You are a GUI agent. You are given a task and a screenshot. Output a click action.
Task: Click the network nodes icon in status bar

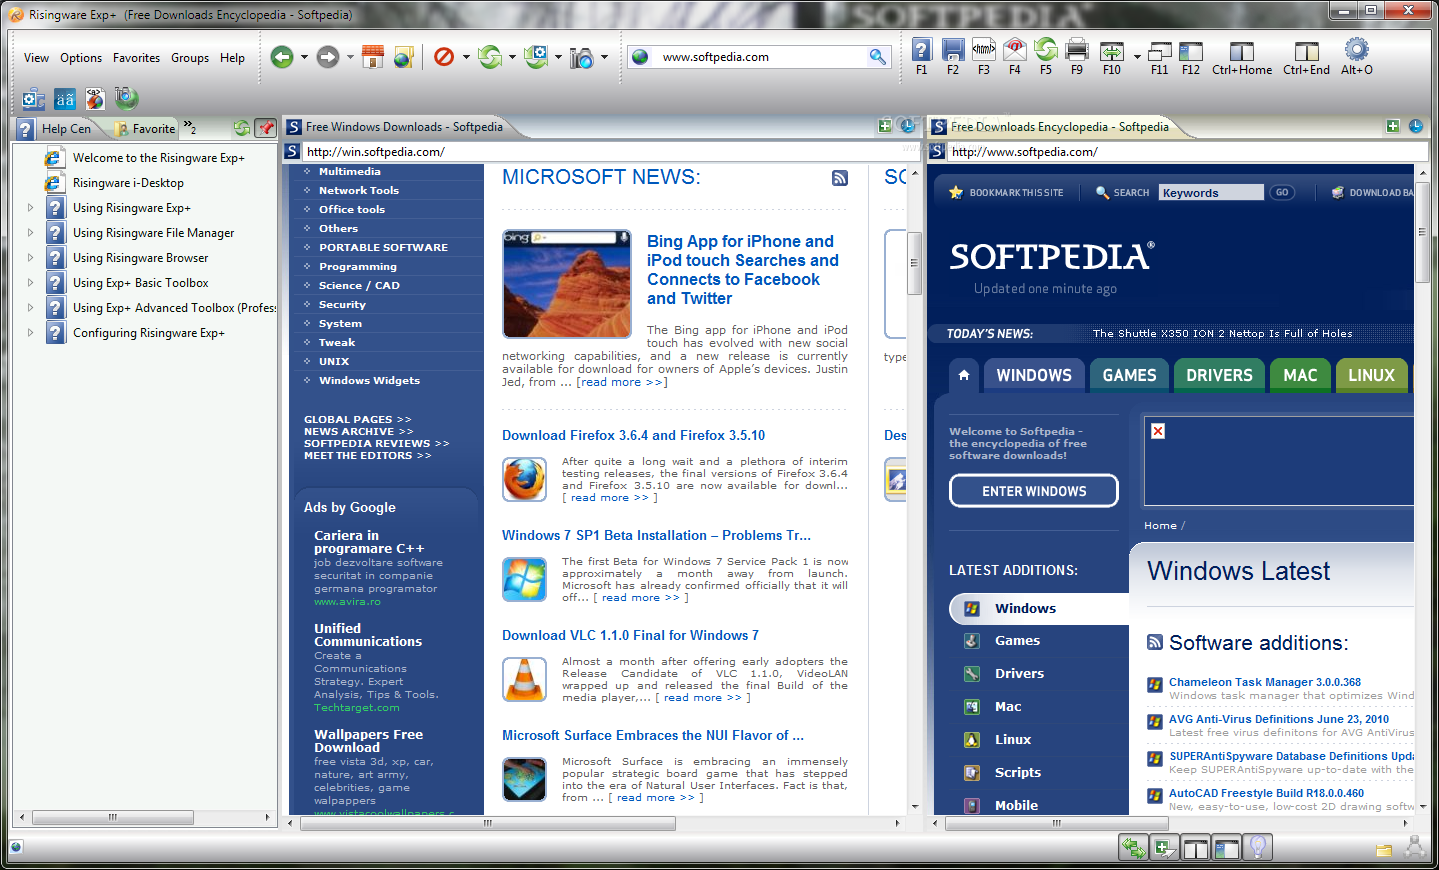click(1414, 847)
